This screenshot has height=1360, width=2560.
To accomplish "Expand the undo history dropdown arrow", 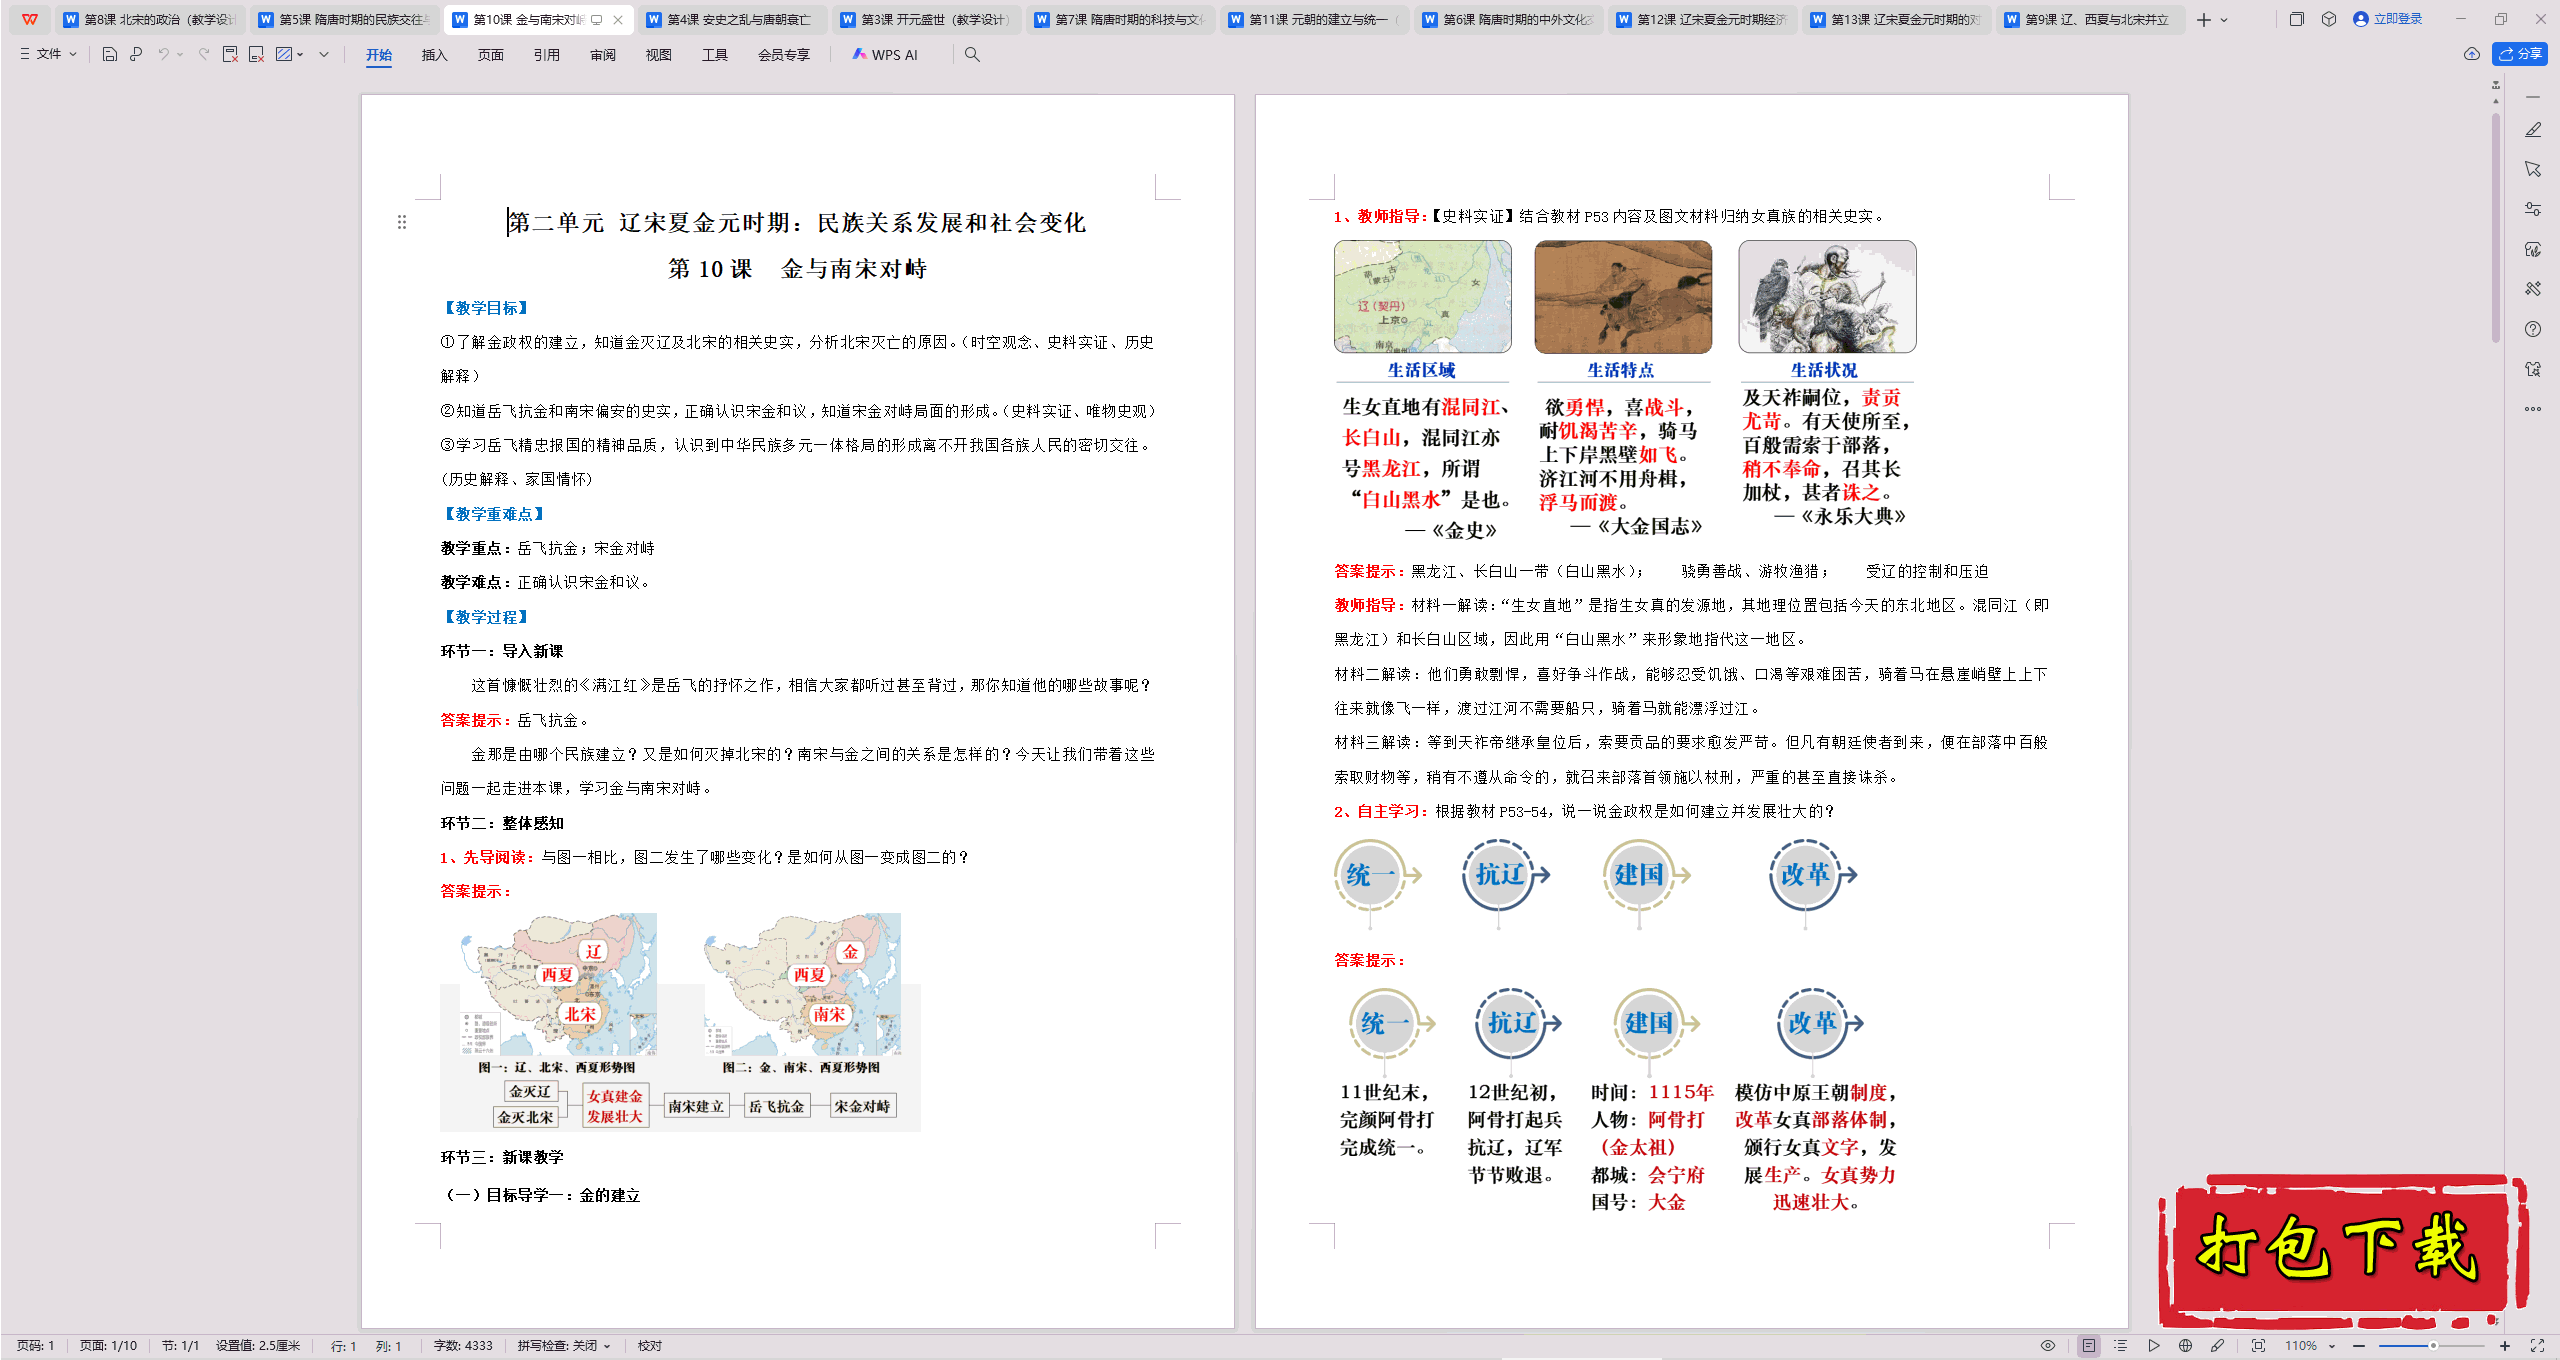I will (180, 54).
